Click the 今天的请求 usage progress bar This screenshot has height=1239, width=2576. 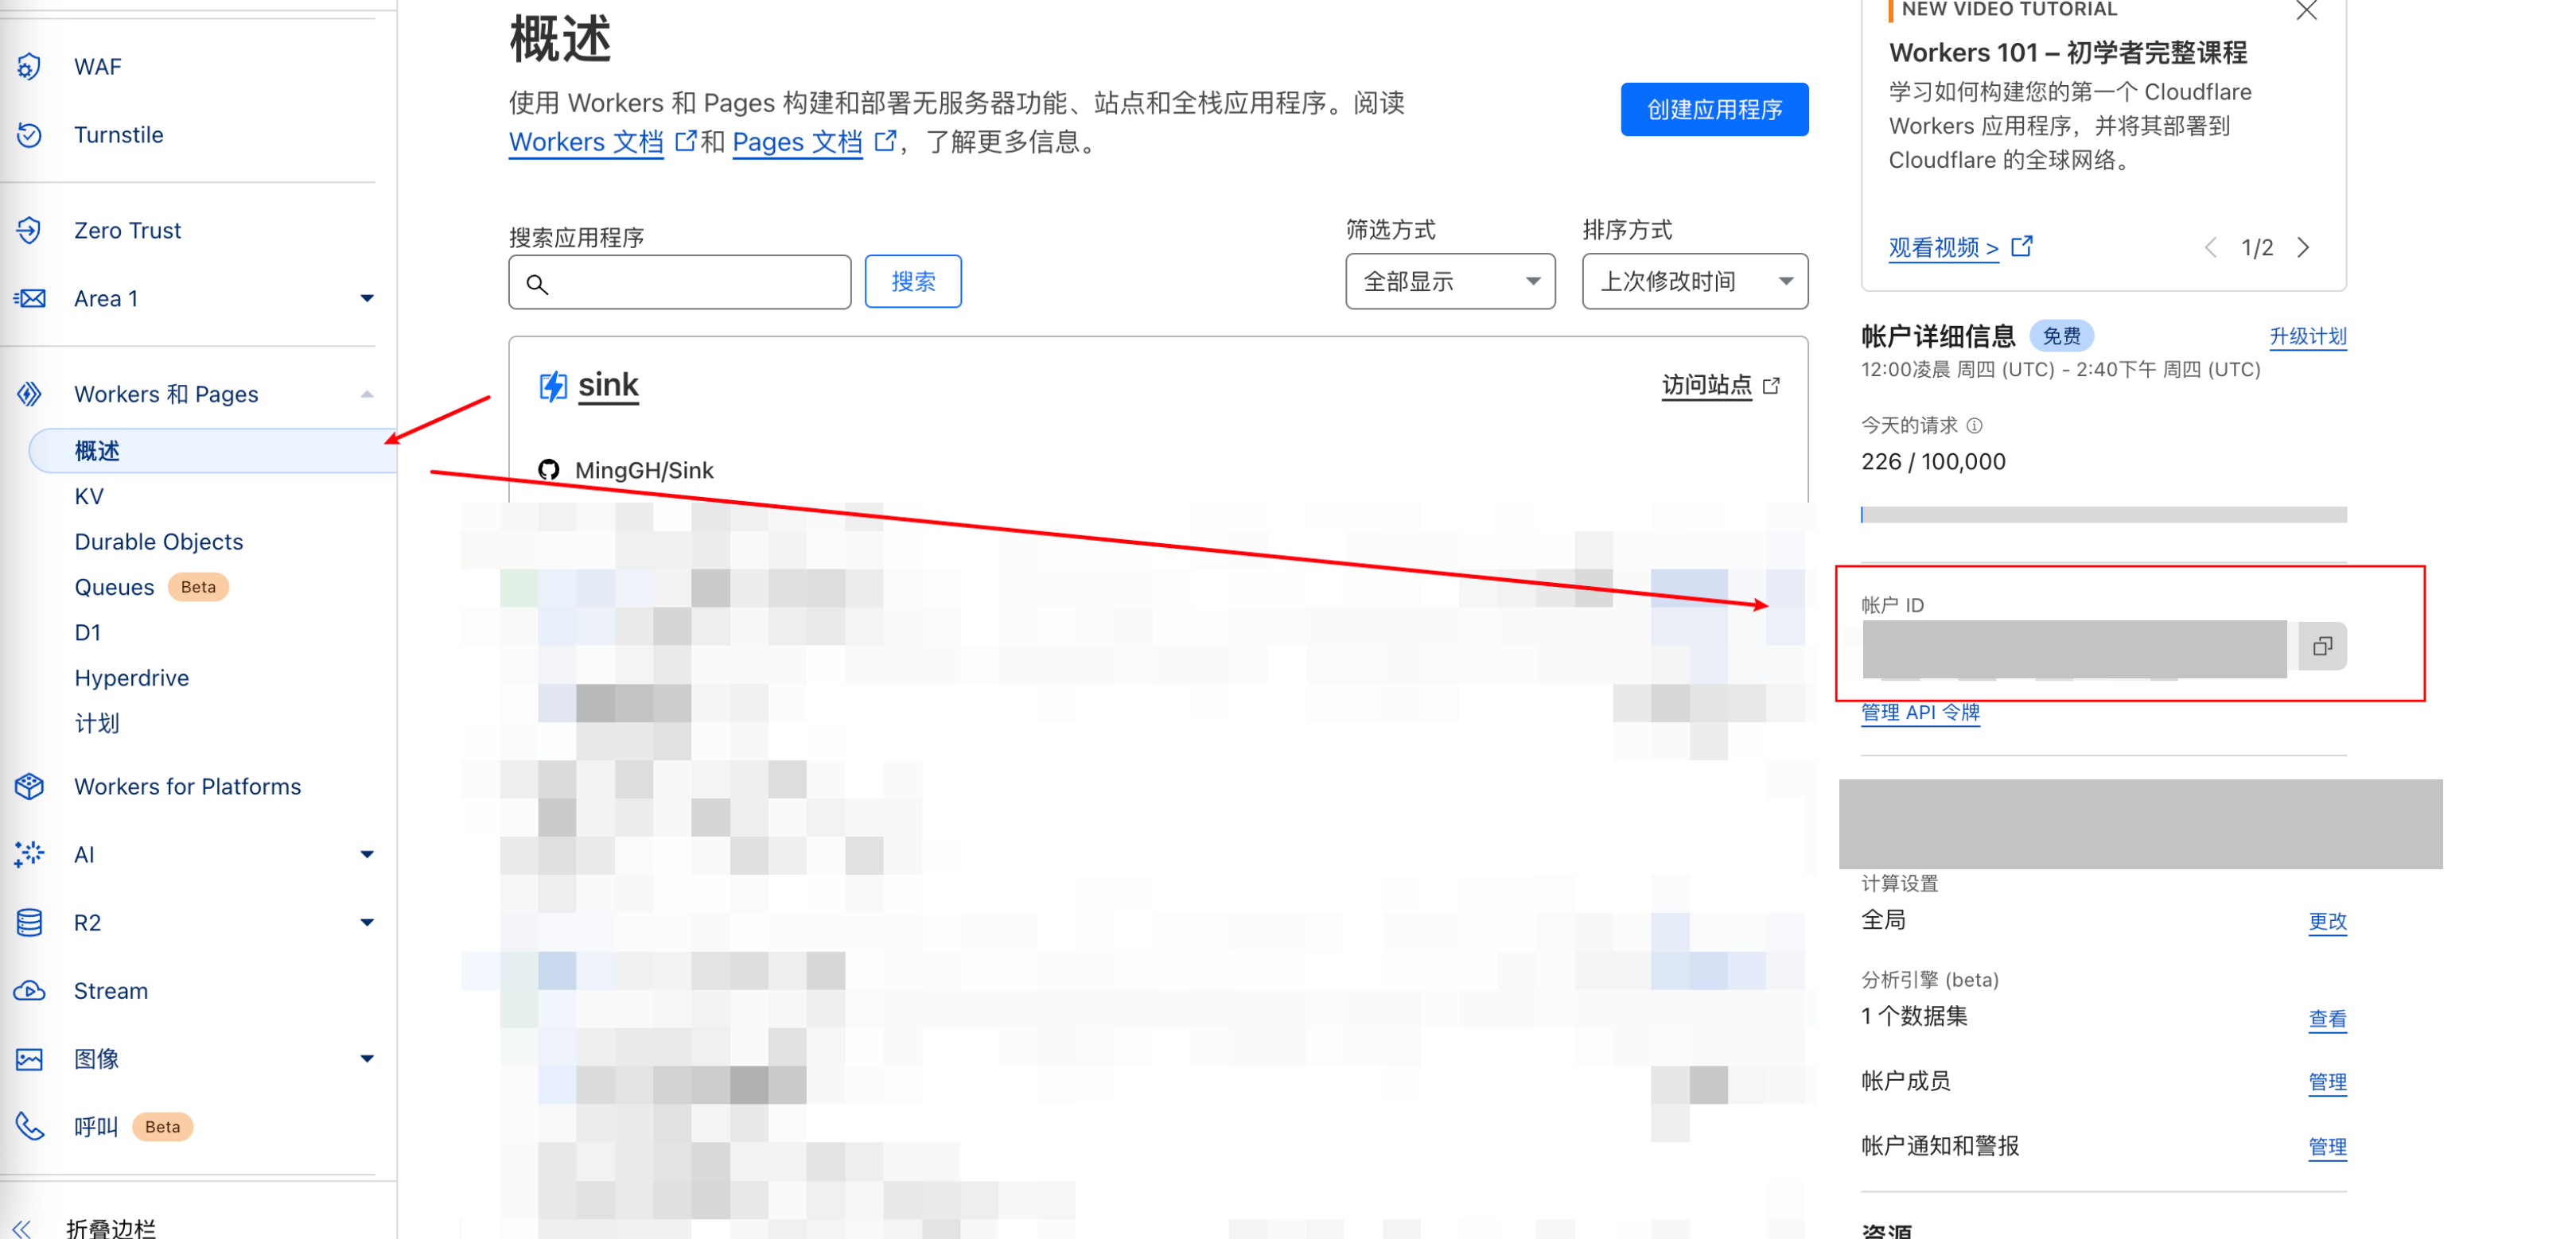[x=2104, y=514]
